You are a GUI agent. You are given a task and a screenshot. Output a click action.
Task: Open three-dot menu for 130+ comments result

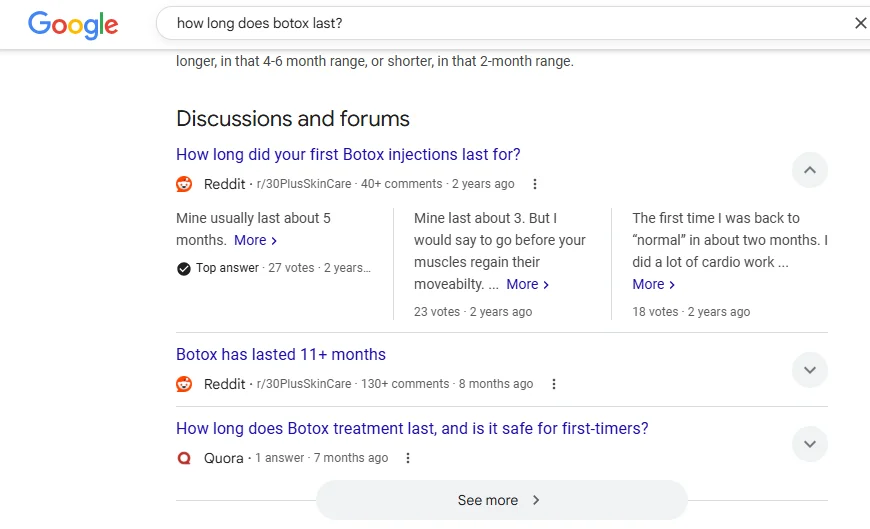pyautogui.click(x=554, y=384)
